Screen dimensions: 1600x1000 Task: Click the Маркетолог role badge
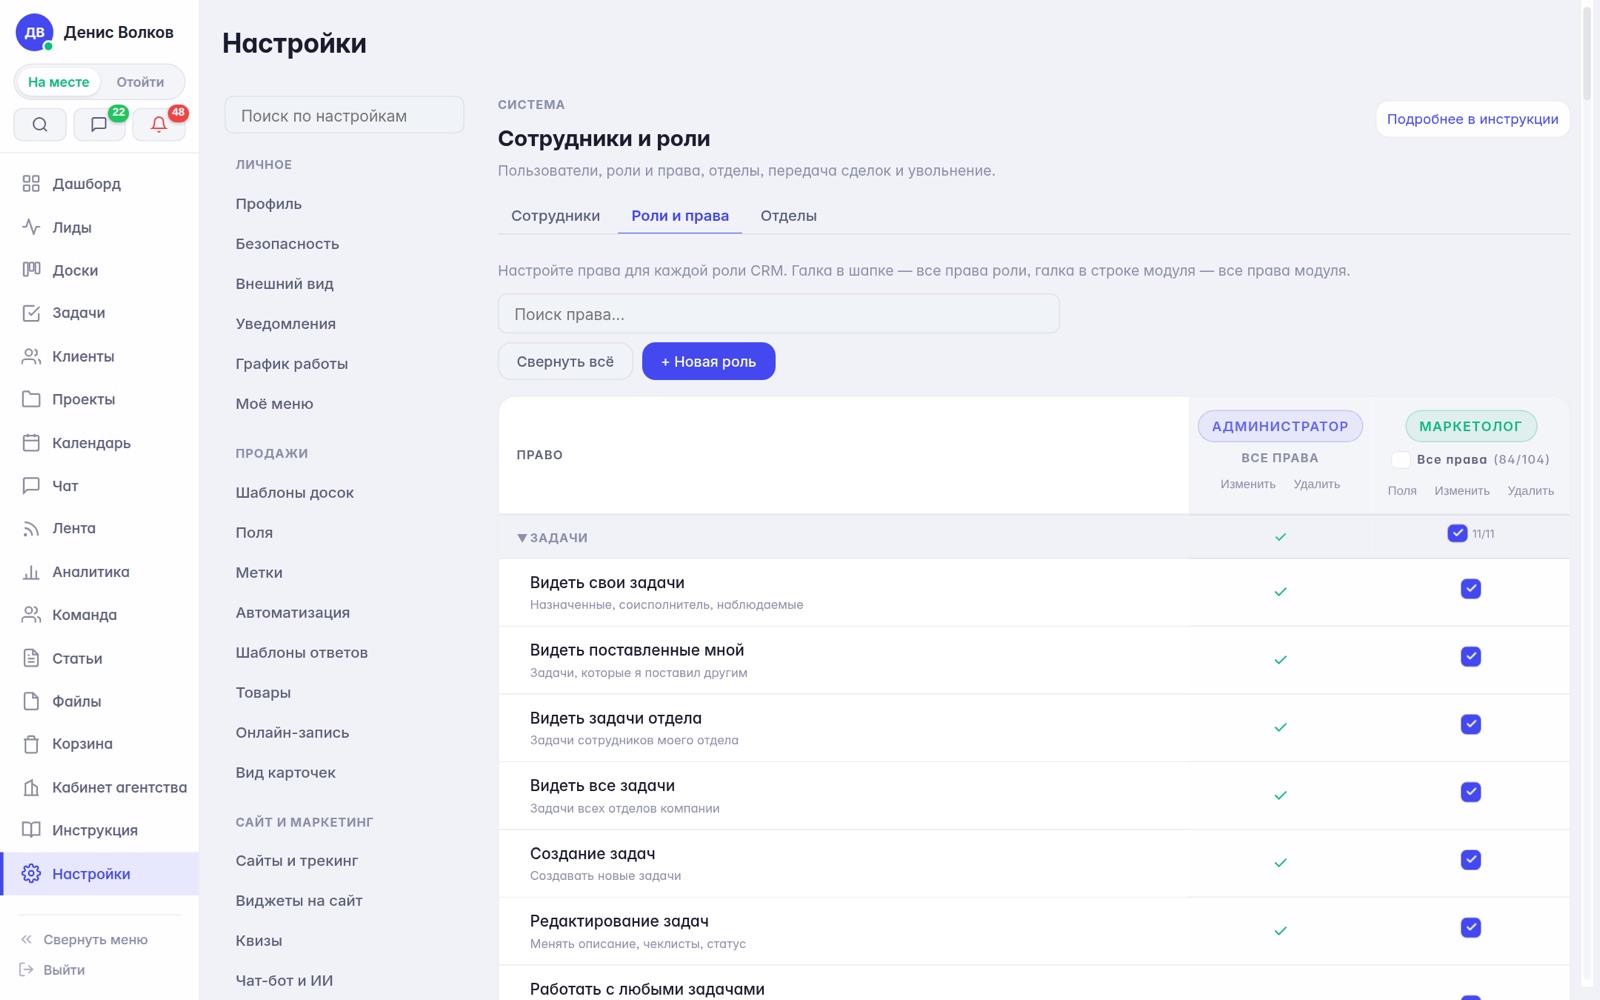point(1470,426)
